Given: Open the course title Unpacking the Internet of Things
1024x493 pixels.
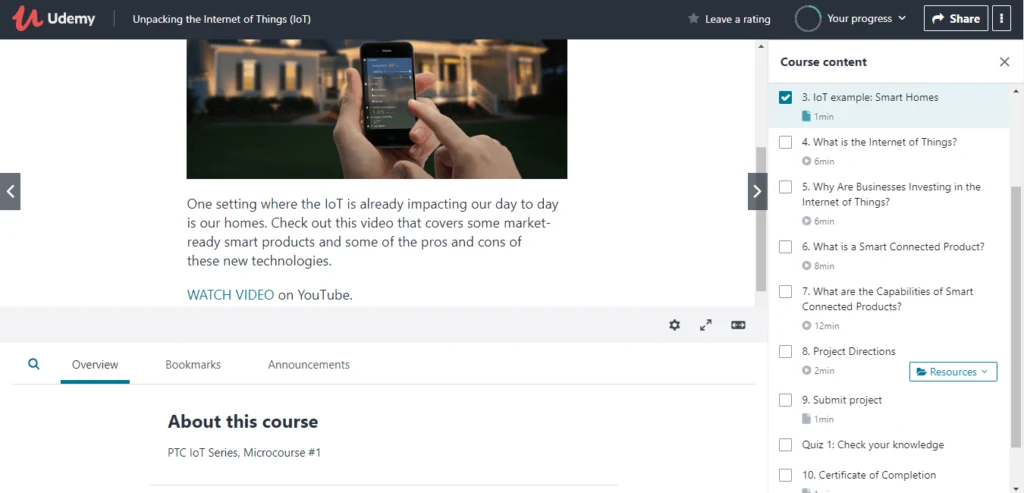Looking at the screenshot, I should click(x=221, y=19).
